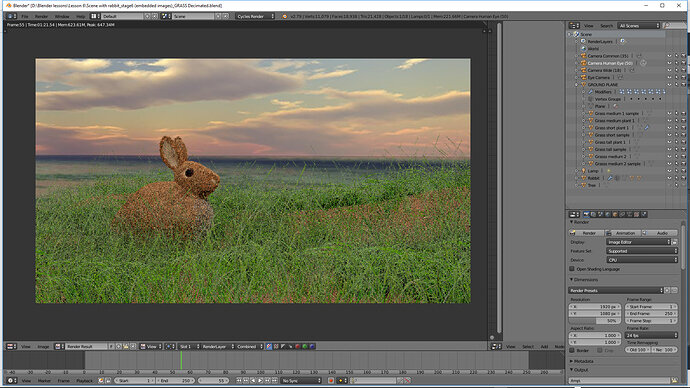Click the timeline Start frame field
The height and width of the screenshot is (388, 690).
coord(135,381)
